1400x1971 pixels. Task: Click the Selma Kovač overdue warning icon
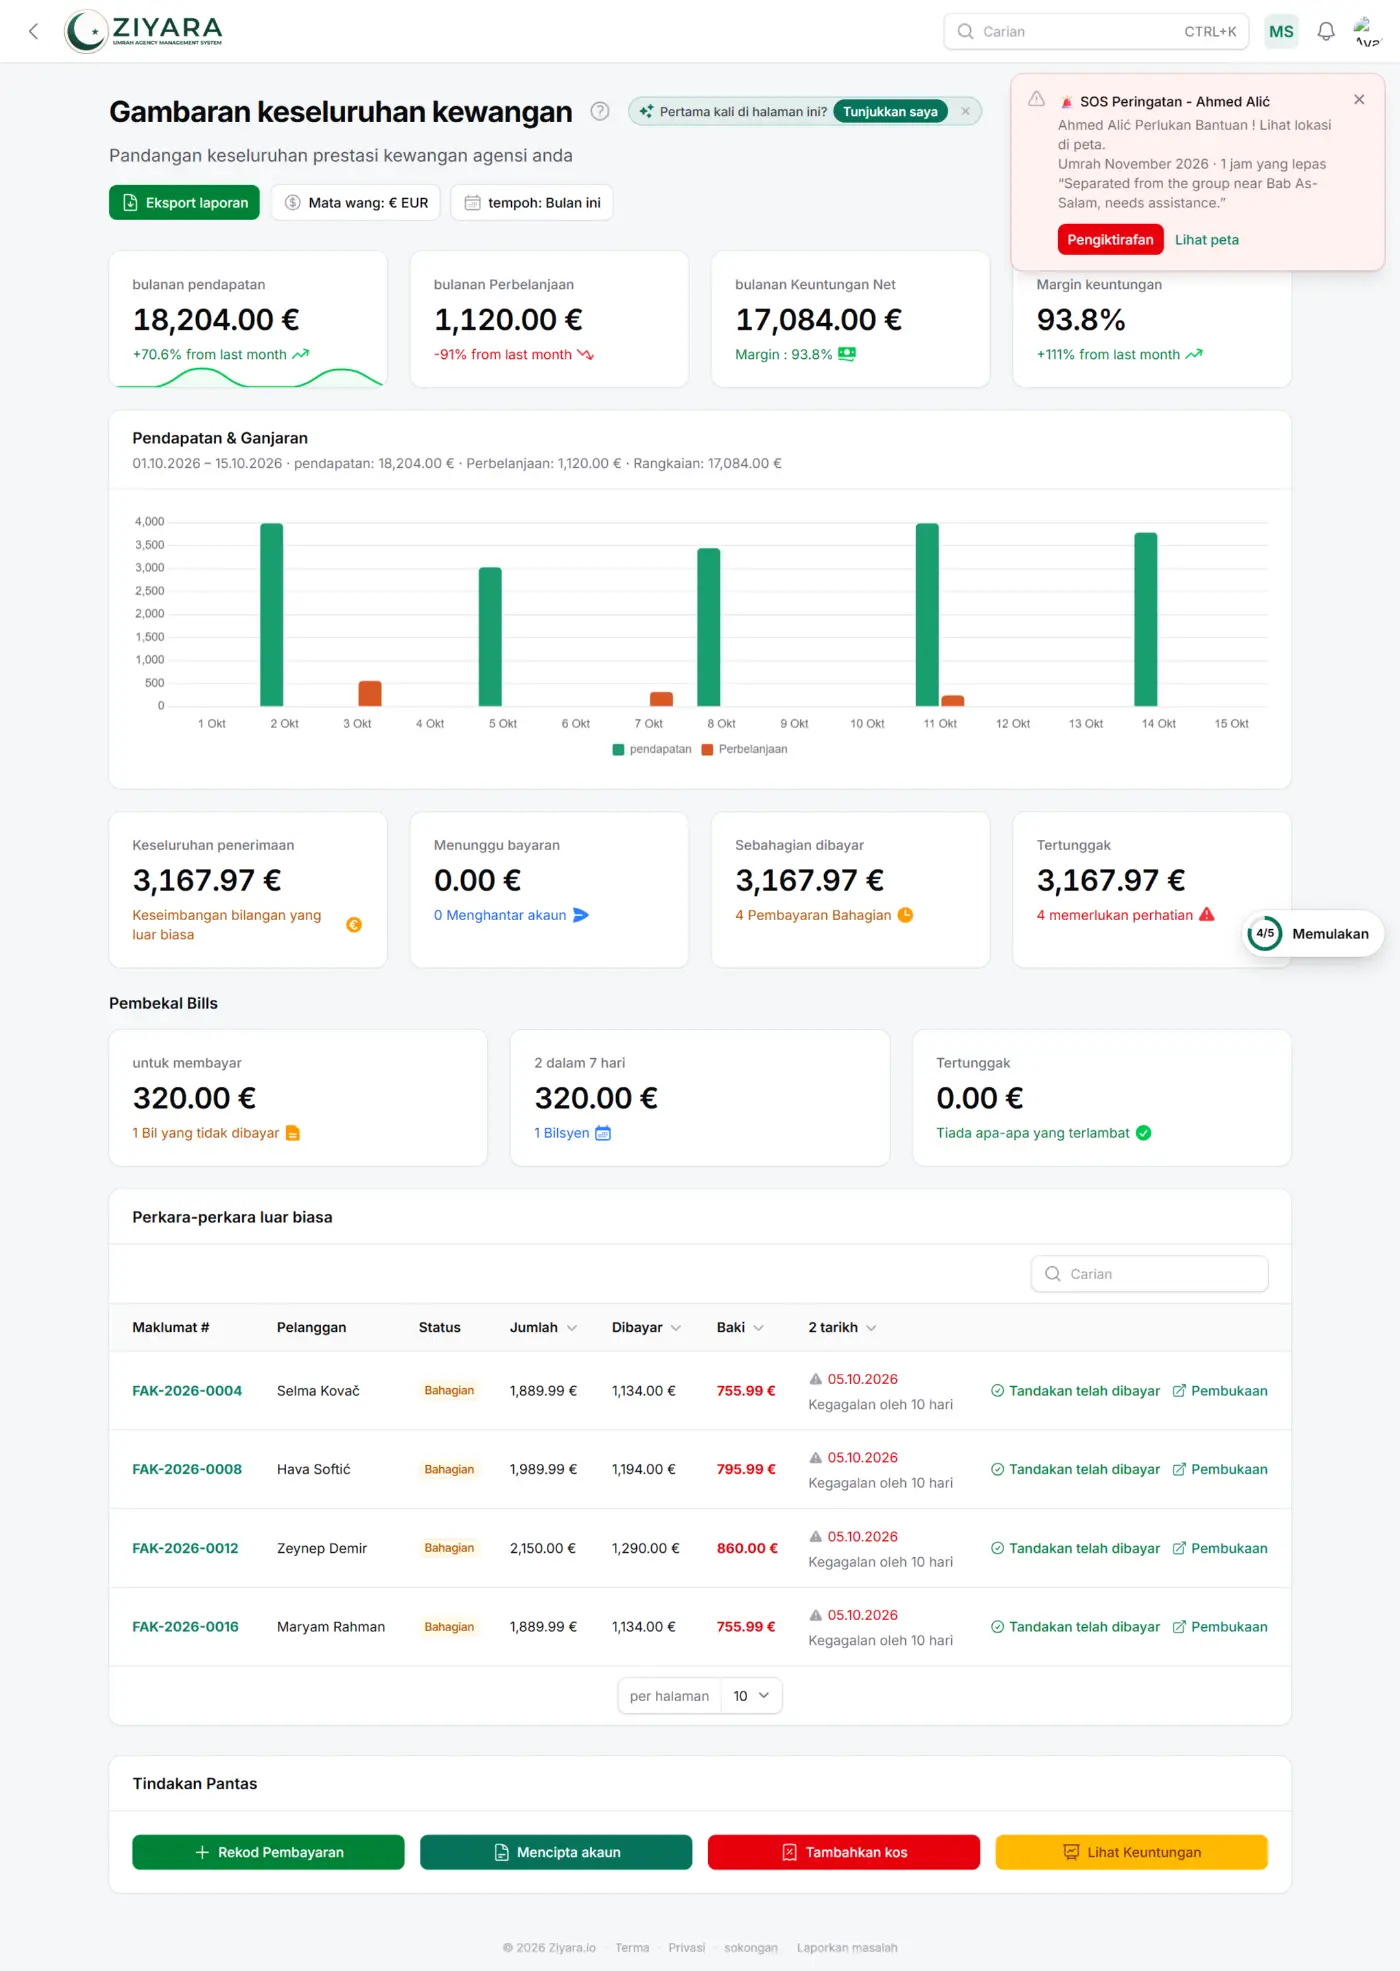816,1379
